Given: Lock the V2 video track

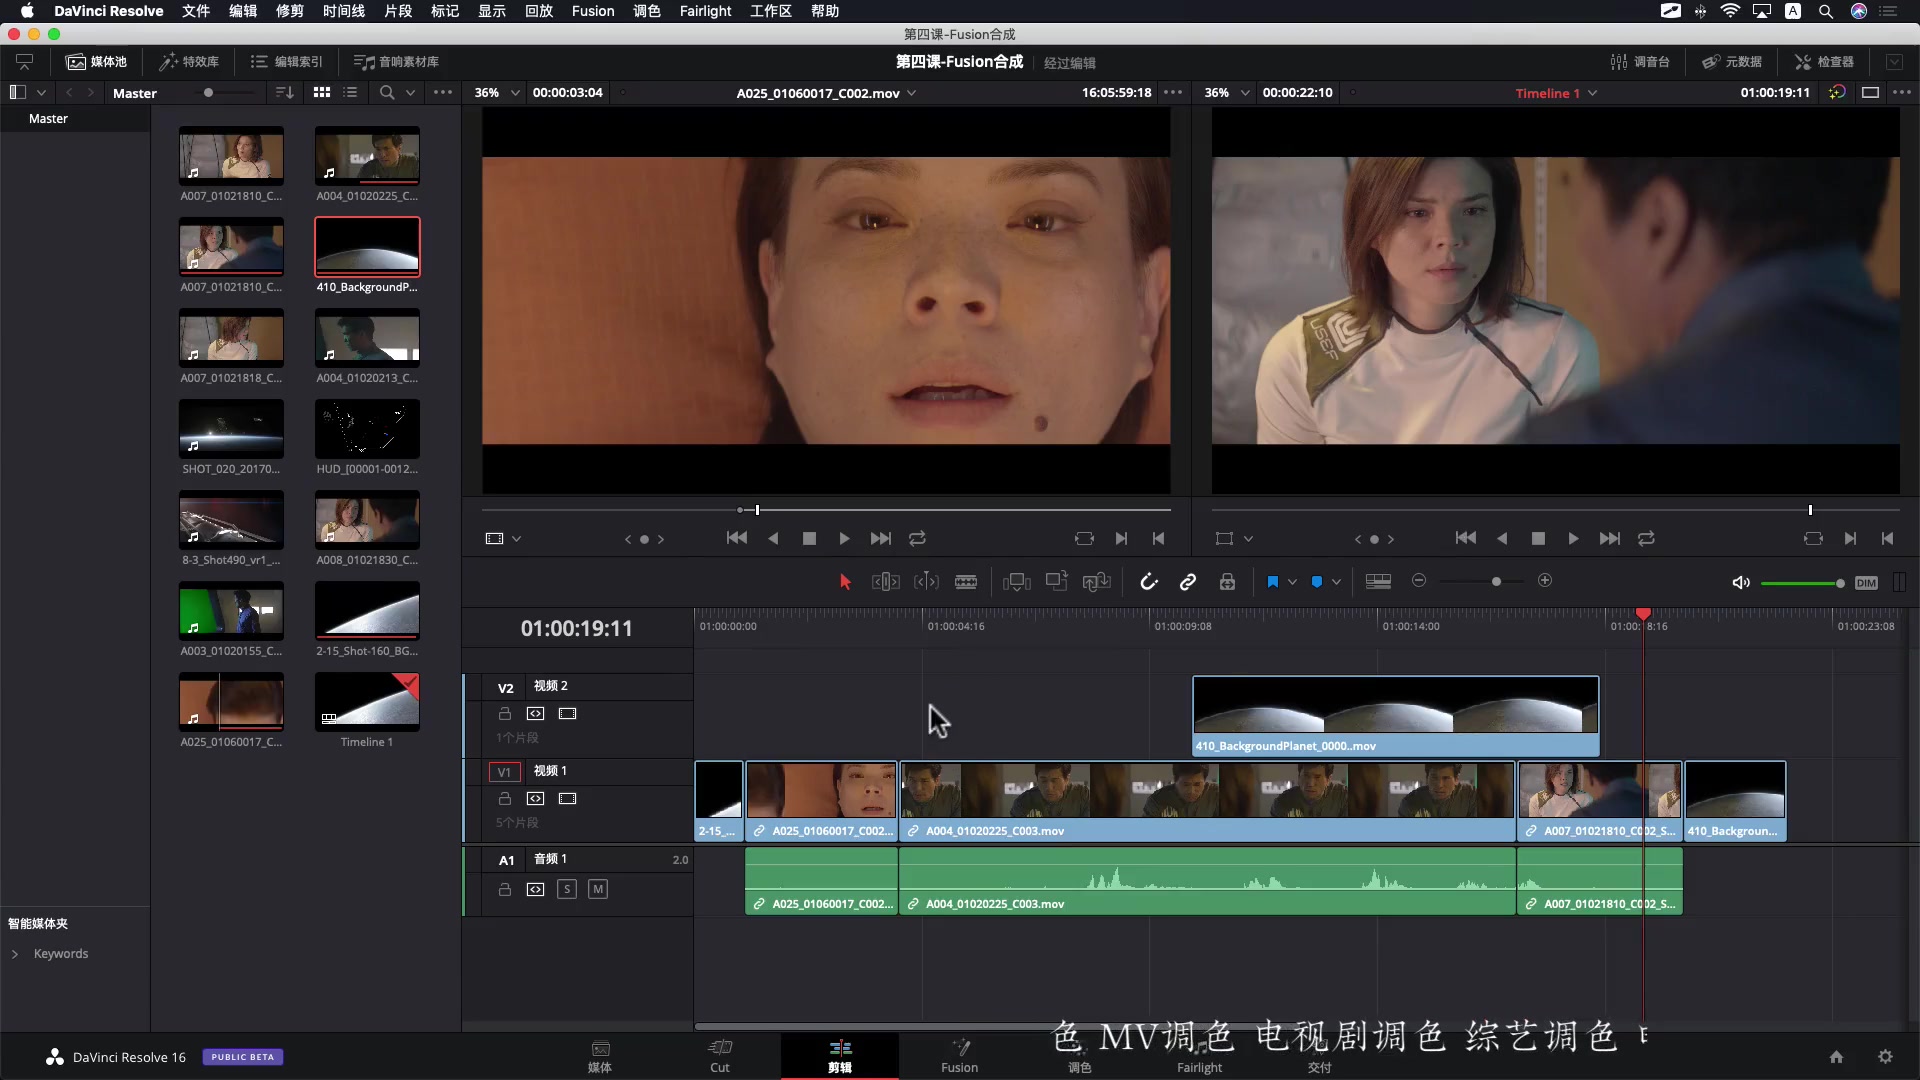Looking at the screenshot, I should click(505, 714).
